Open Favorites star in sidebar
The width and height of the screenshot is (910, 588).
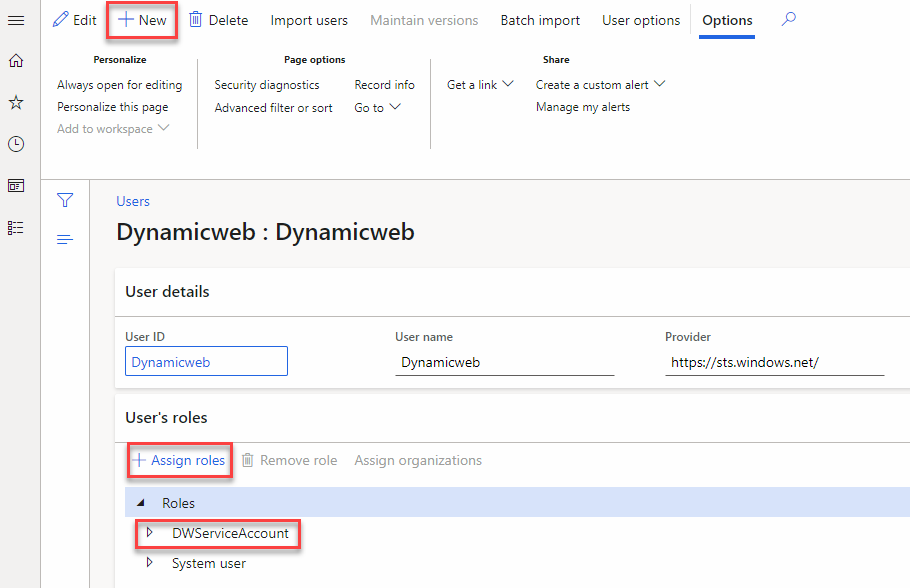click(x=16, y=103)
